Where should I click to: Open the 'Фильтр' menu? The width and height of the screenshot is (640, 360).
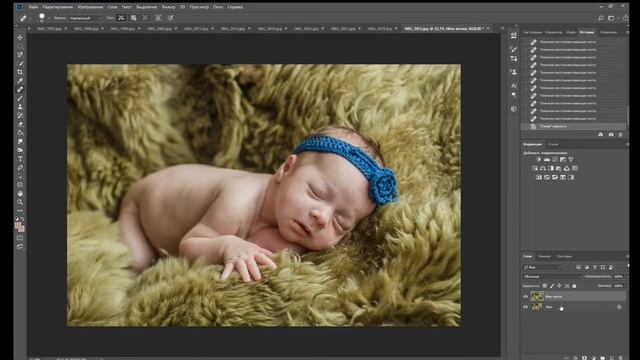pos(168,7)
